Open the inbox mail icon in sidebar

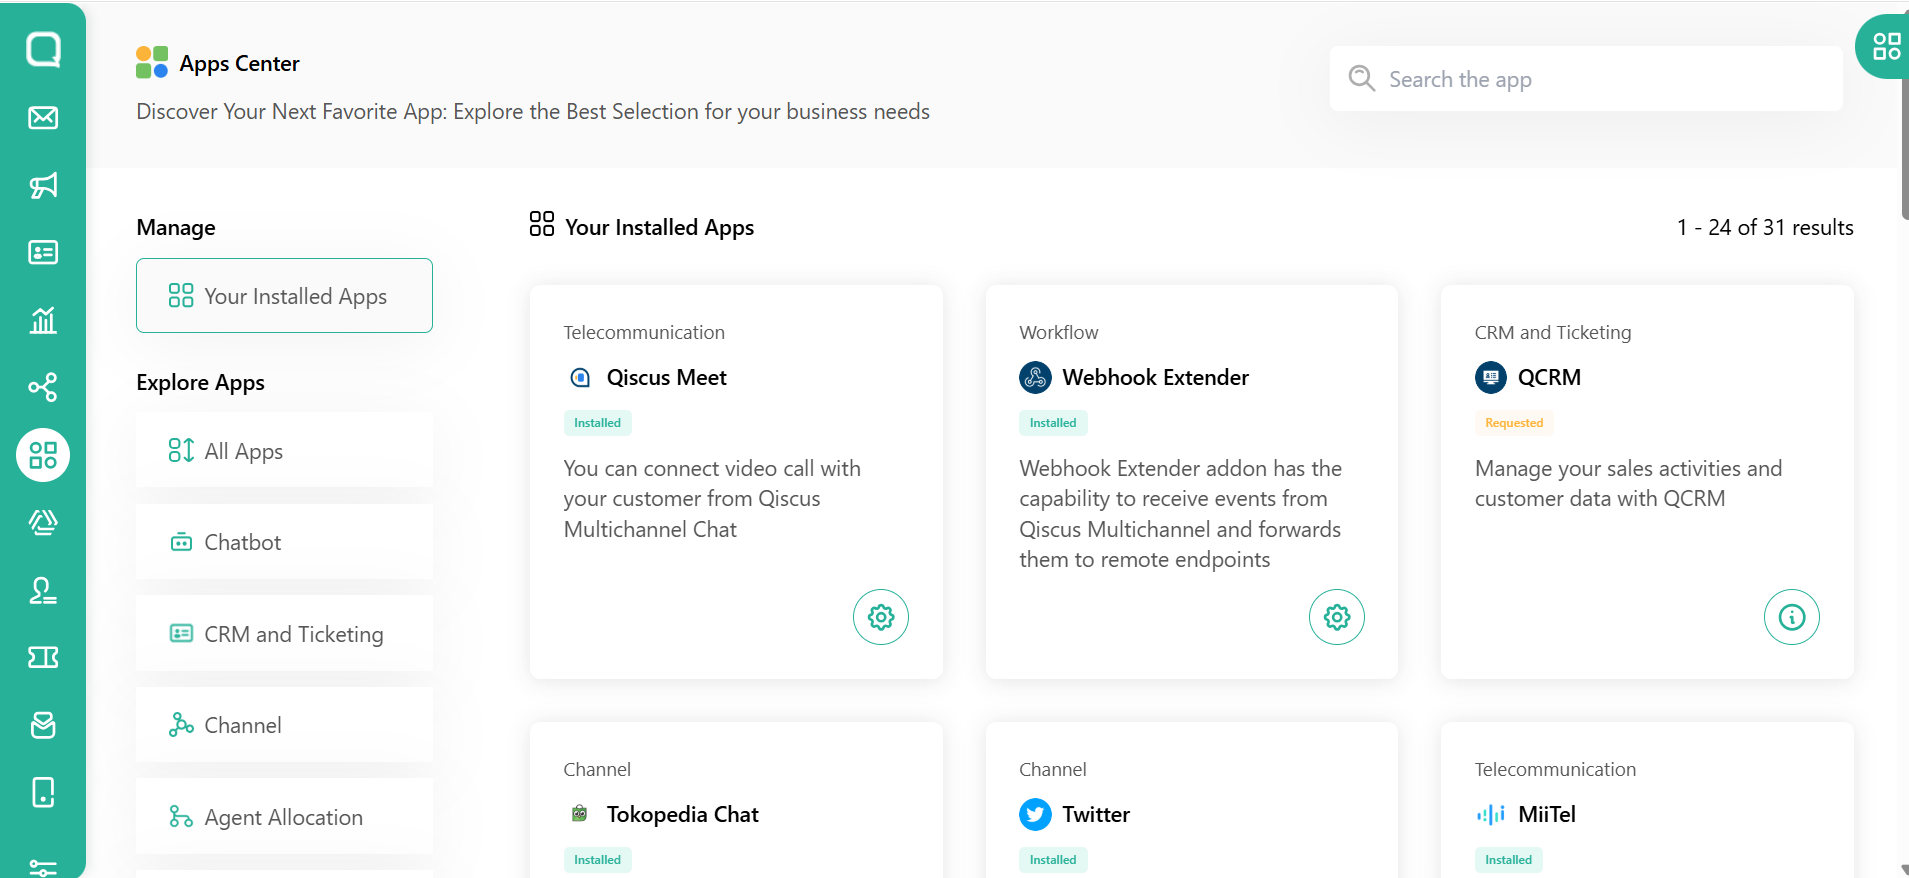pyautogui.click(x=43, y=118)
